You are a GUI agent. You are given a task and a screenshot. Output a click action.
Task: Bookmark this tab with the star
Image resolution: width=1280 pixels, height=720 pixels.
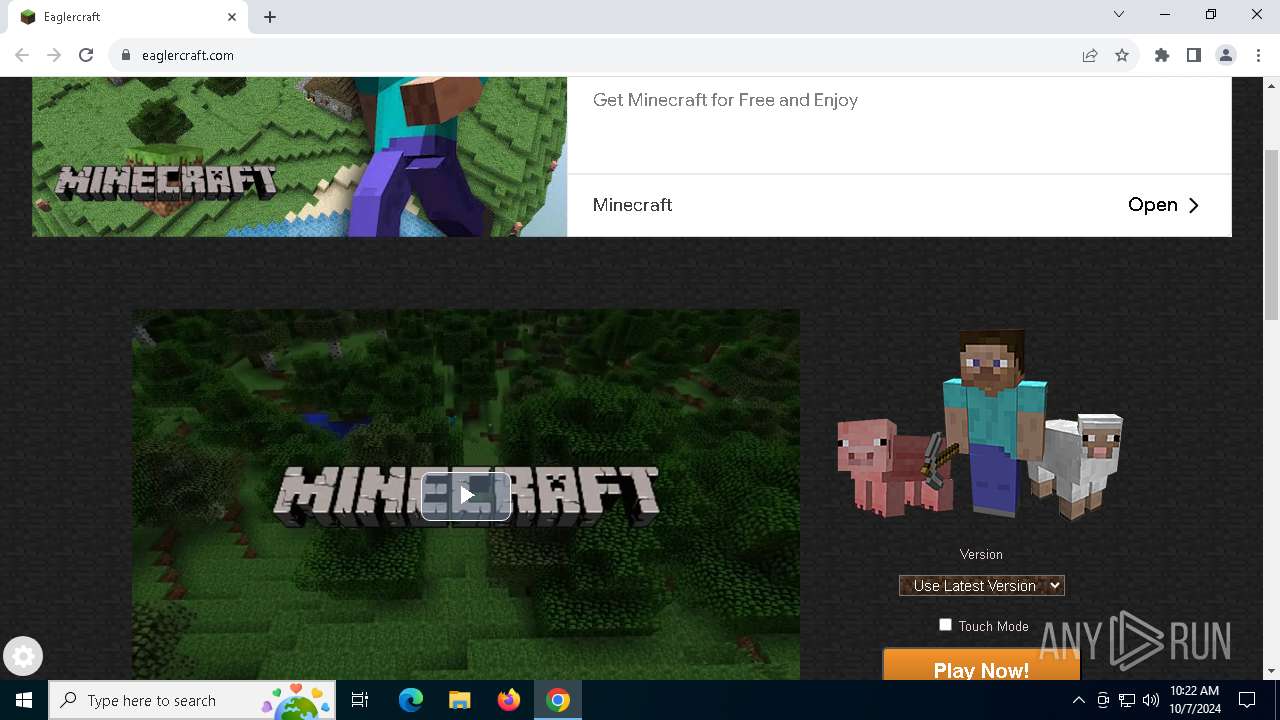pos(1122,55)
